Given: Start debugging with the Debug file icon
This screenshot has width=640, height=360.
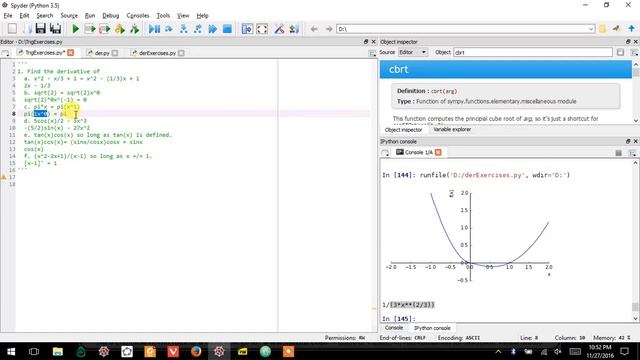Looking at the screenshot, I should (x=154, y=29).
